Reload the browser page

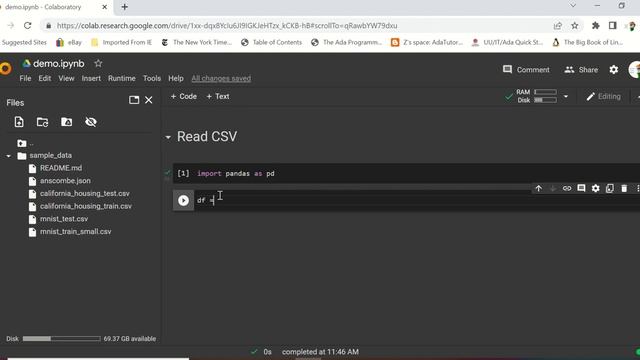(27, 26)
